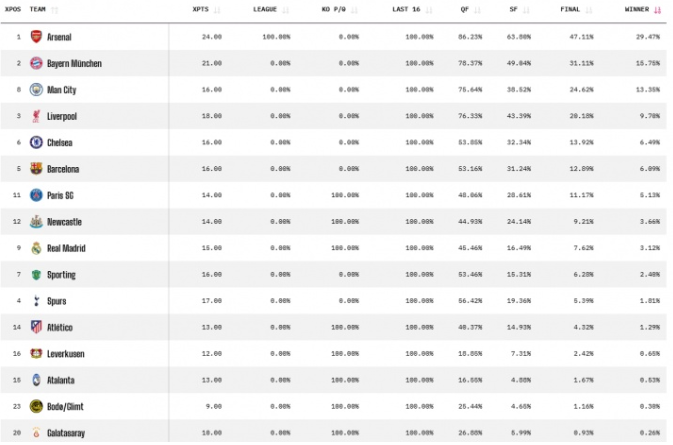This screenshot has height=445, width=673.
Task: Select the Man City badge
Action: (x=37, y=90)
